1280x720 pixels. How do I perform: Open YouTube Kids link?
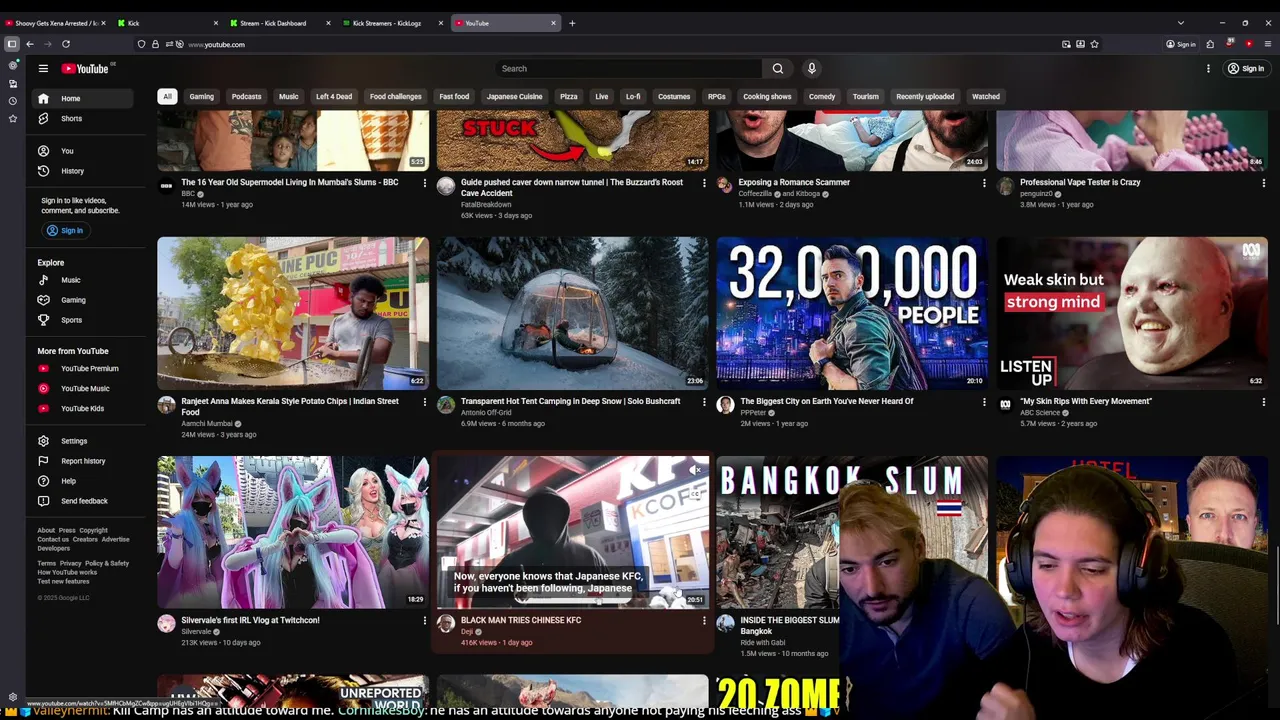point(80,408)
